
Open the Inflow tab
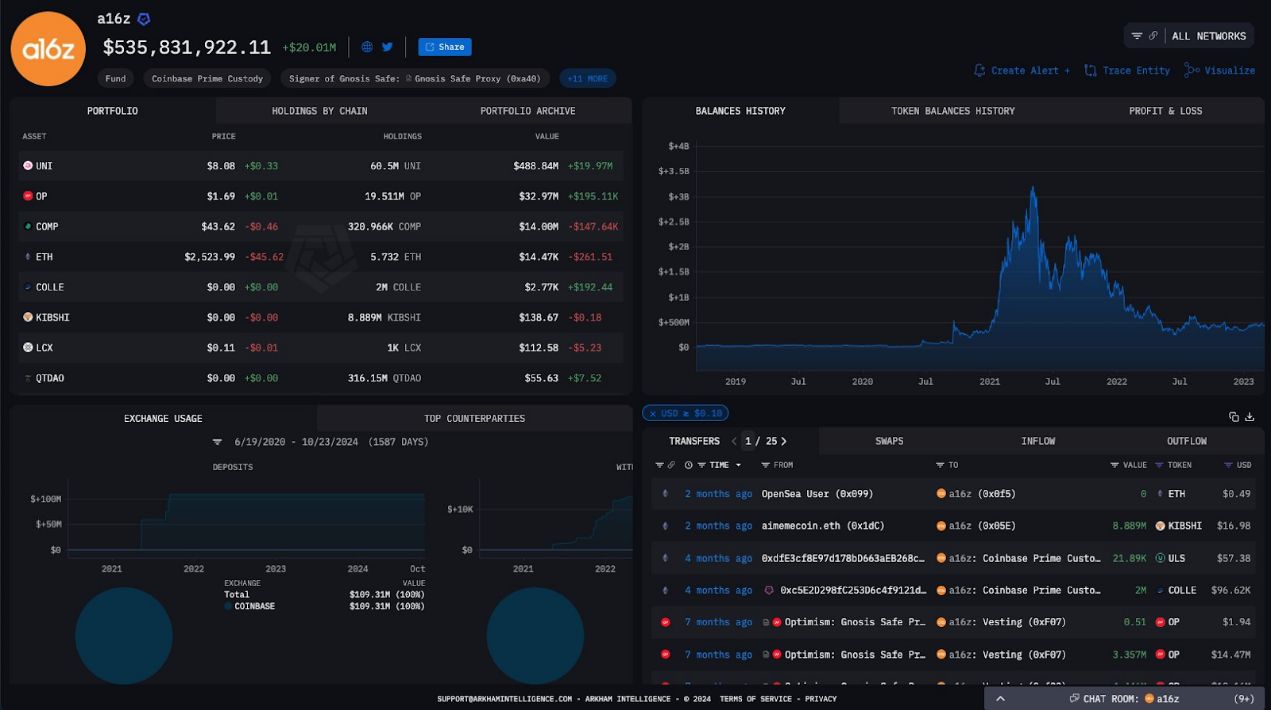tap(1038, 441)
